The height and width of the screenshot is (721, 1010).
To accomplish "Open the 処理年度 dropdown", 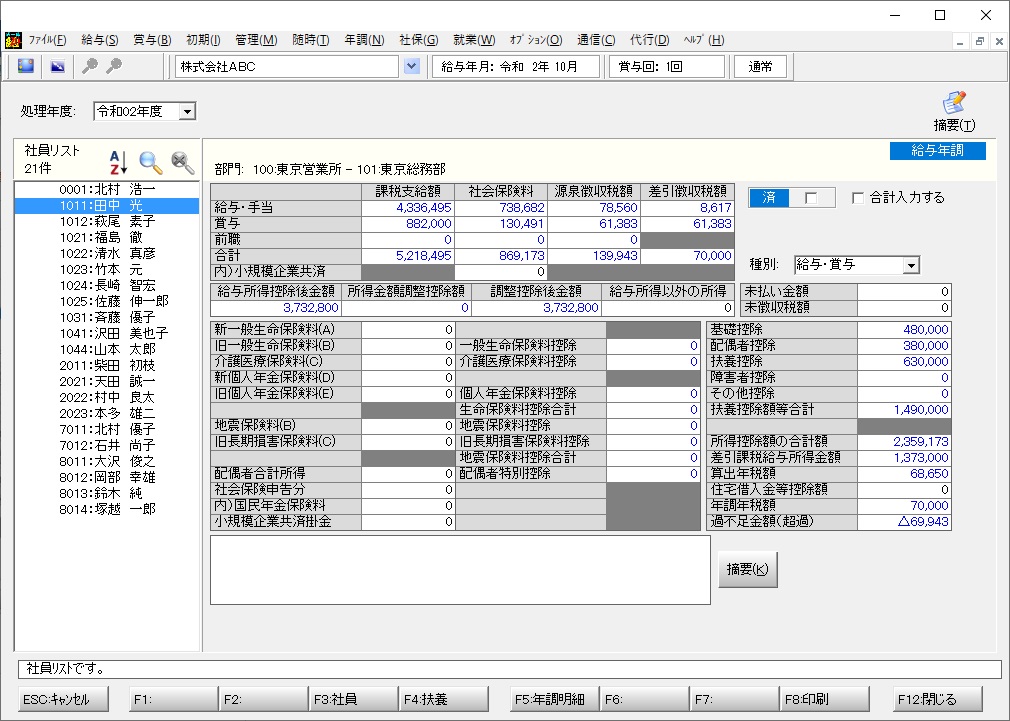I will (x=187, y=111).
